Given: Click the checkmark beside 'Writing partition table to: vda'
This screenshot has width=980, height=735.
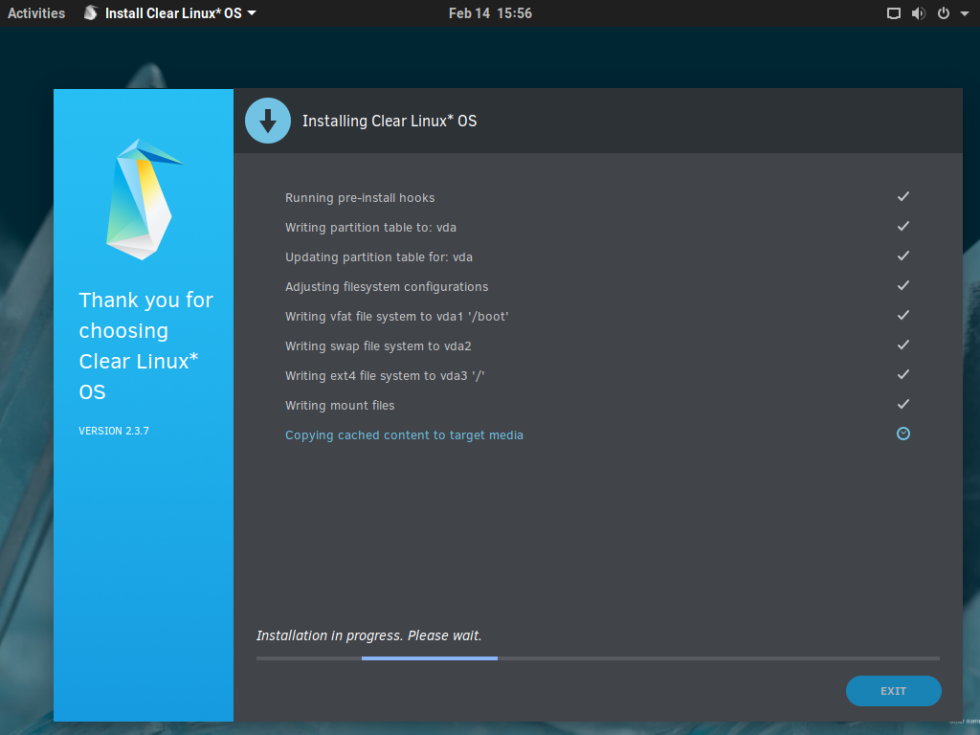Looking at the screenshot, I should [x=903, y=226].
